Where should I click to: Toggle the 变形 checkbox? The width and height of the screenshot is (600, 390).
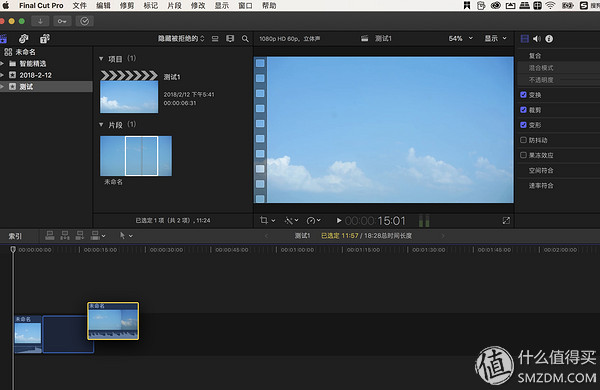[523, 125]
